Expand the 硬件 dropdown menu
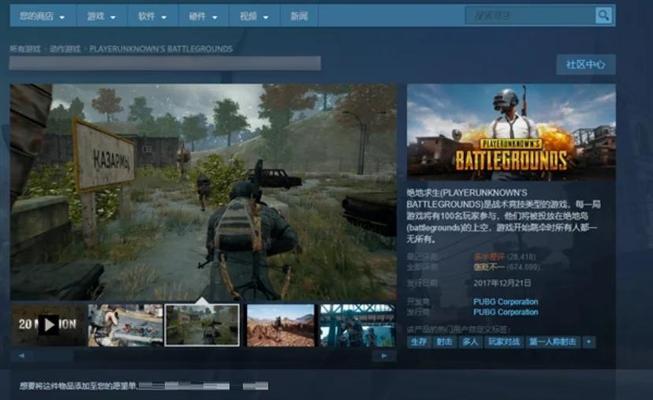This screenshot has height=400, width=653. 203,16
